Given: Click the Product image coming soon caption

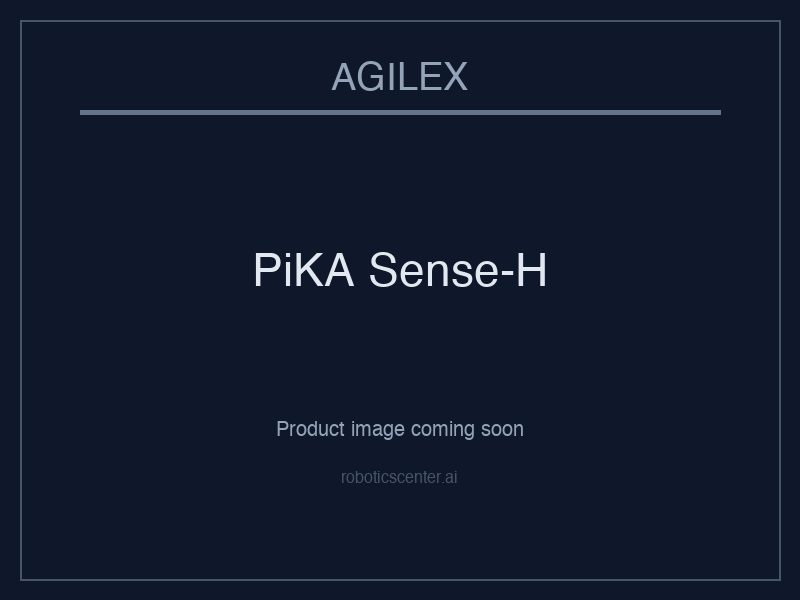Looking at the screenshot, I should [x=400, y=429].
